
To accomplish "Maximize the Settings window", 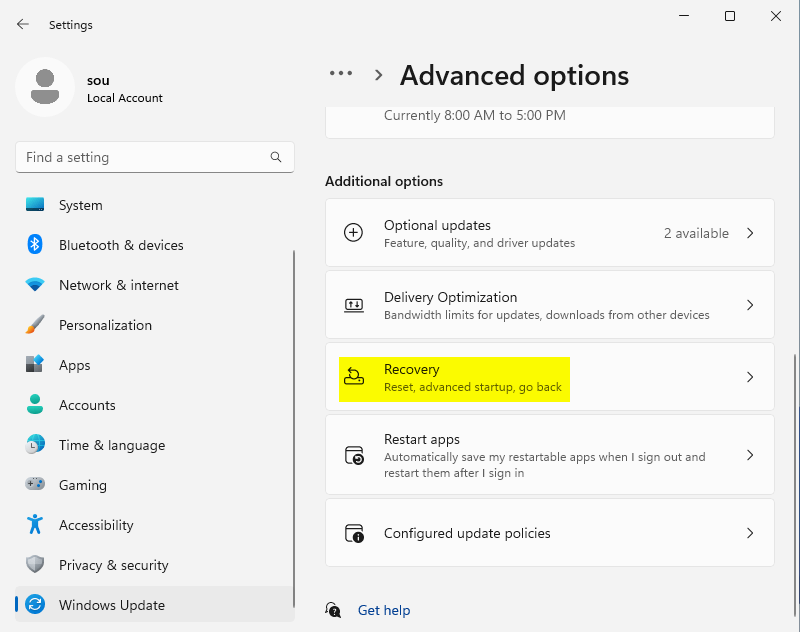I will pyautogui.click(x=730, y=16).
